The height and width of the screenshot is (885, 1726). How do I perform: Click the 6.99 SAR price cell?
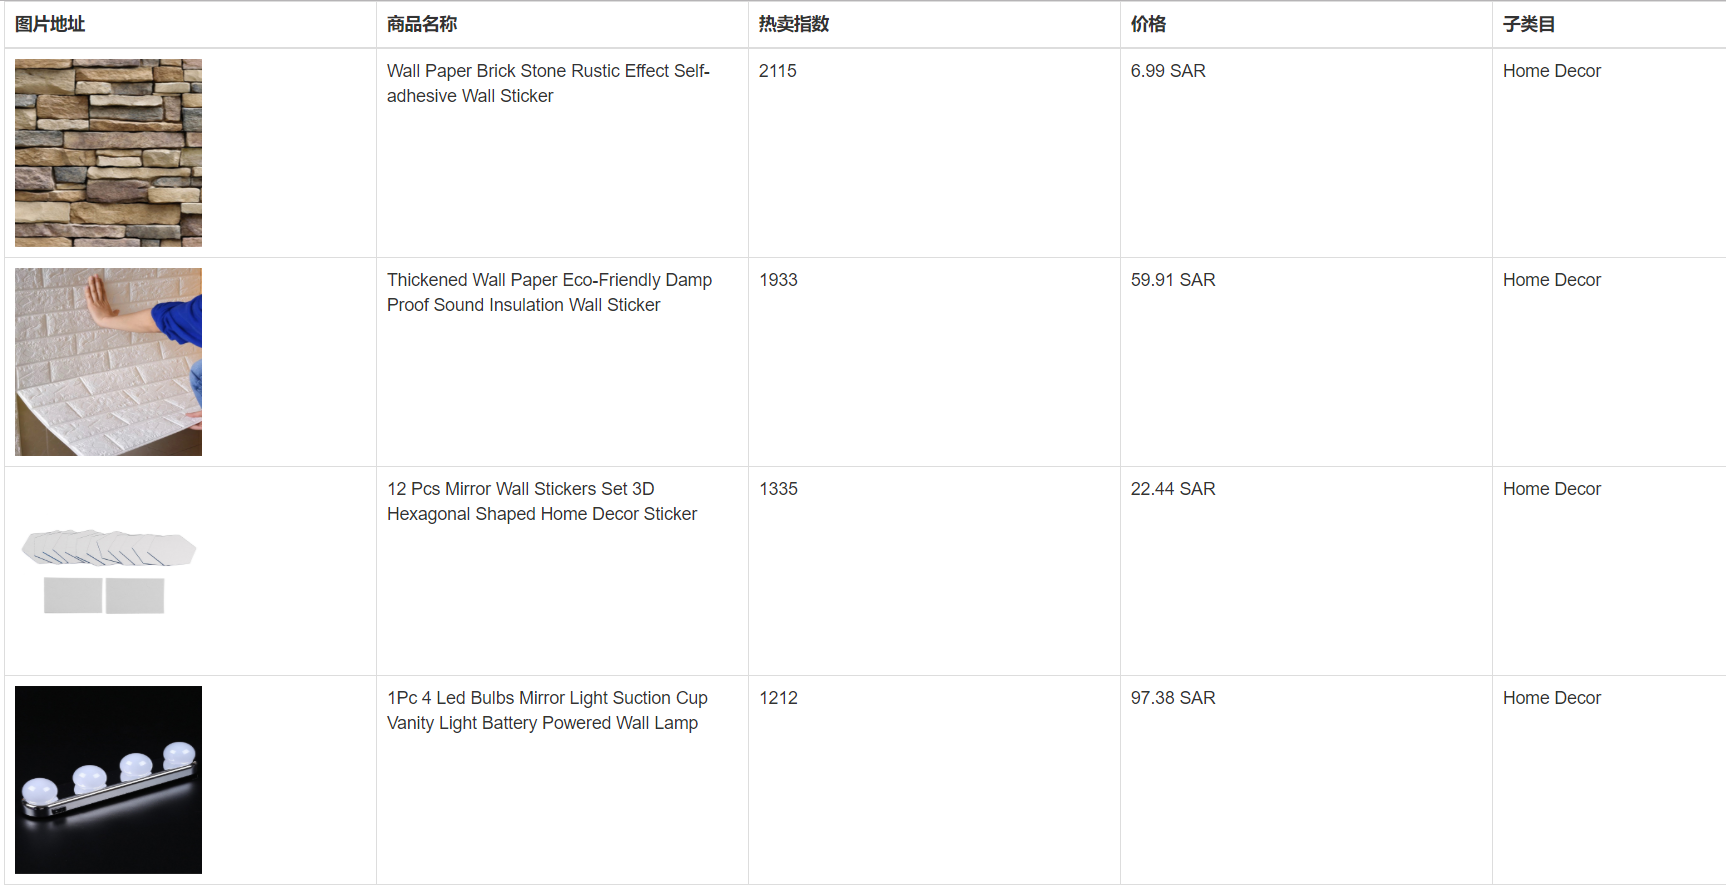tap(1168, 71)
